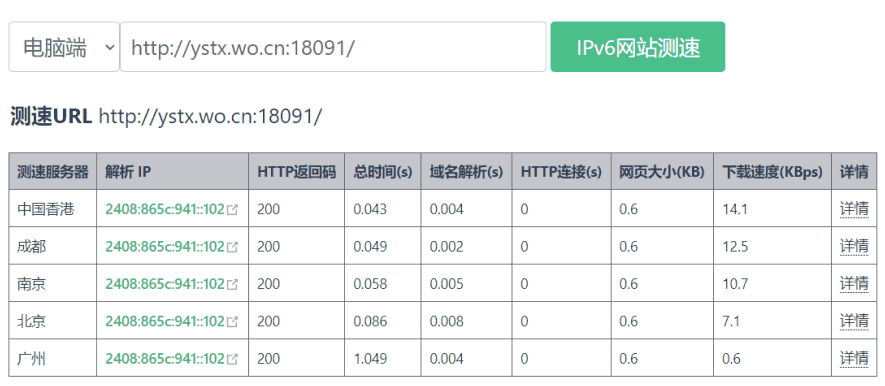This screenshot has height=386, width=885.
Task: Start the IPv6网站测速 test
Action: click(638, 47)
